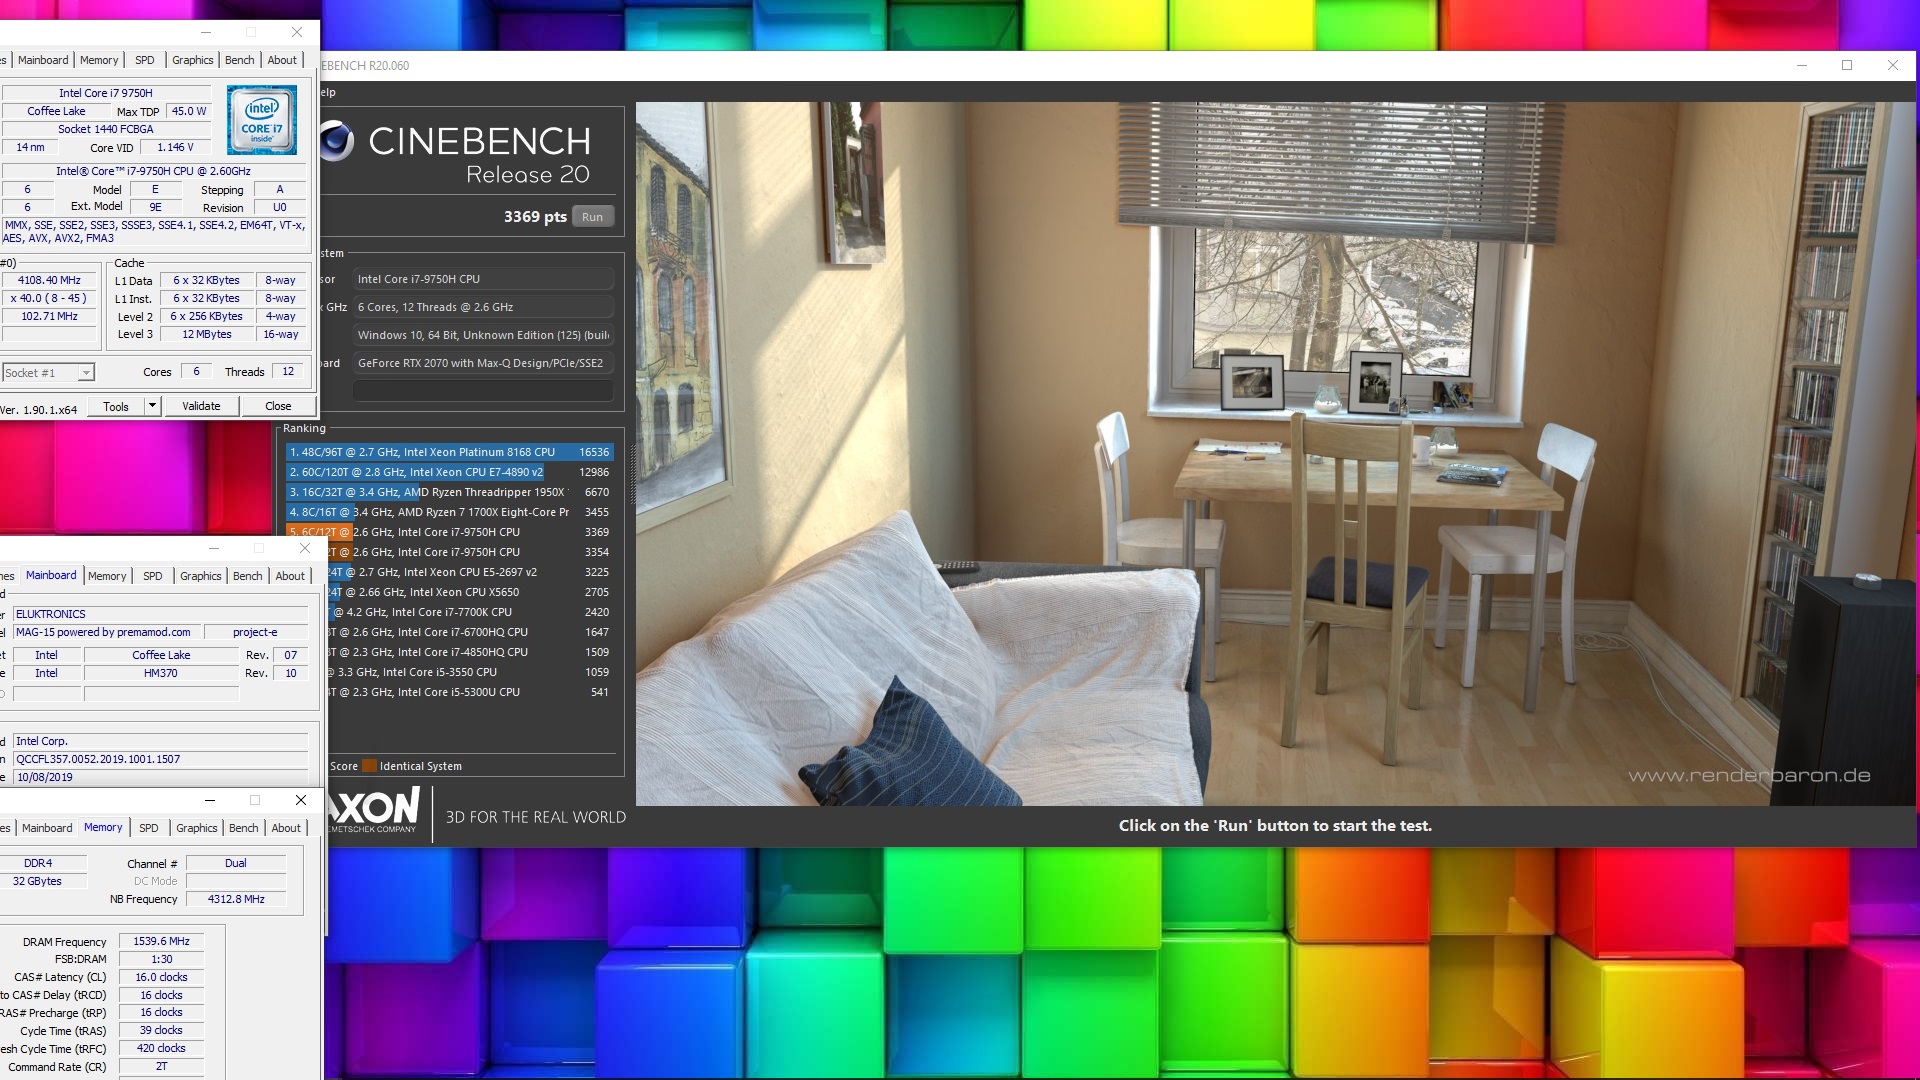Click the orange Identical System legend swatch
The height and width of the screenshot is (1080, 1920).
[369, 766]
